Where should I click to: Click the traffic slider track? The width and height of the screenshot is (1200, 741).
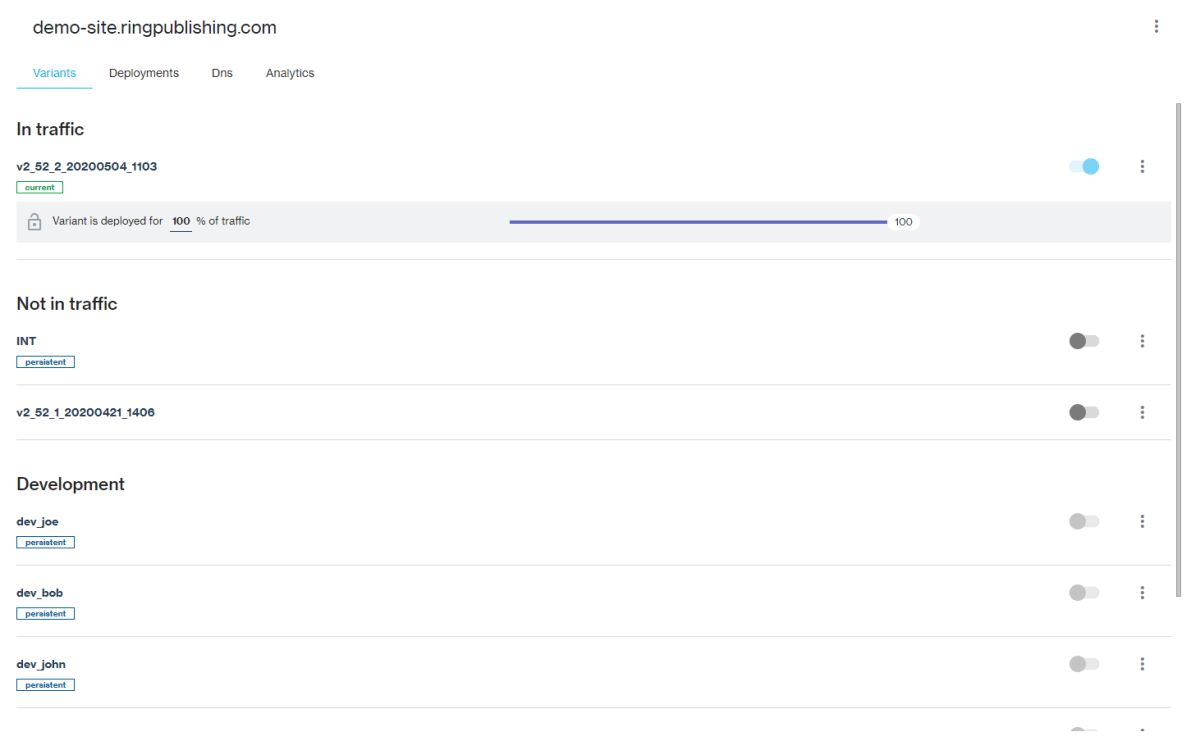[698, 222]
